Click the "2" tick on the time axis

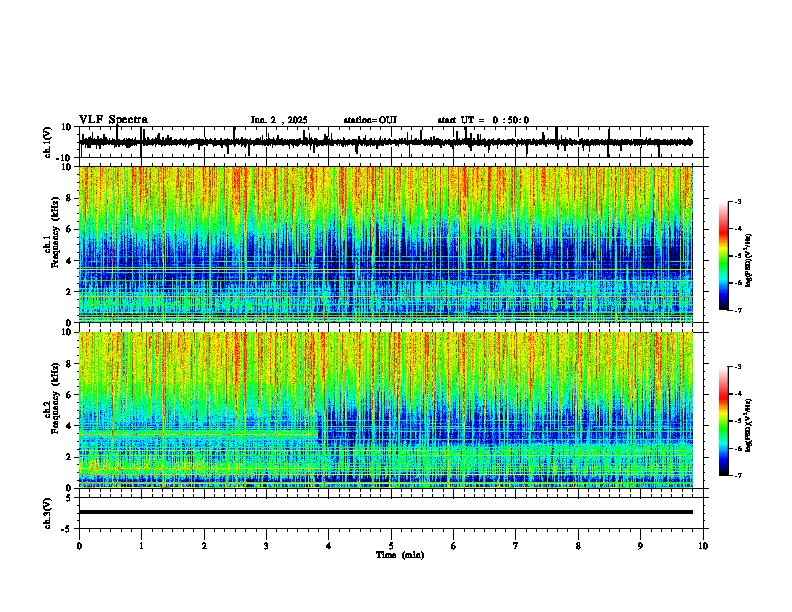tap(204, 546)
